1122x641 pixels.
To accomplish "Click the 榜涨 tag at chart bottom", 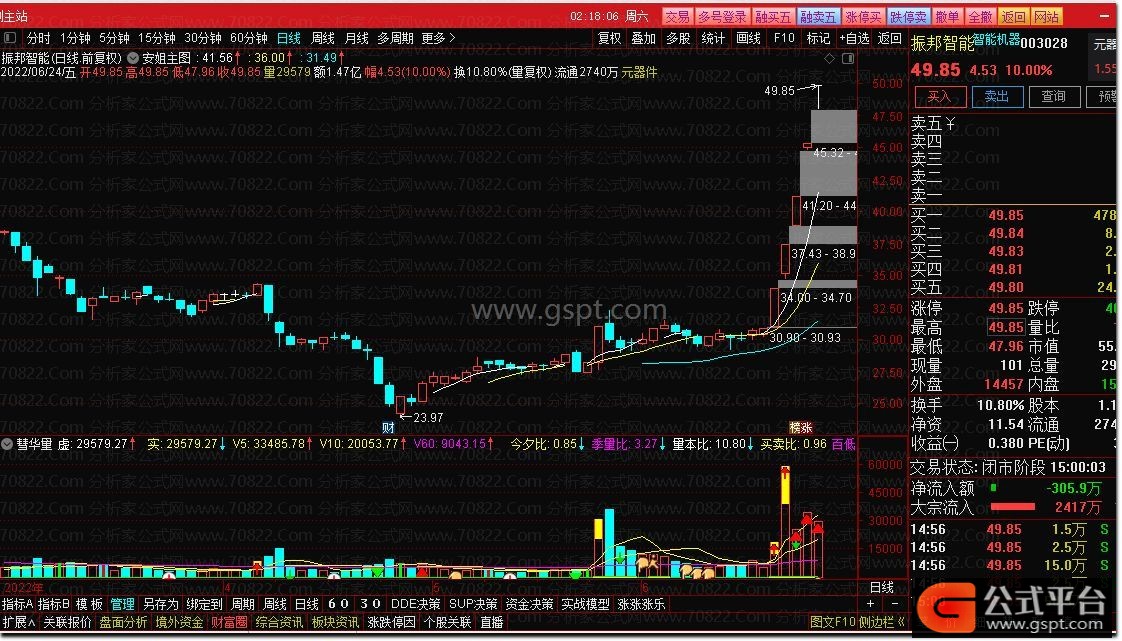I will coord(801,428).
